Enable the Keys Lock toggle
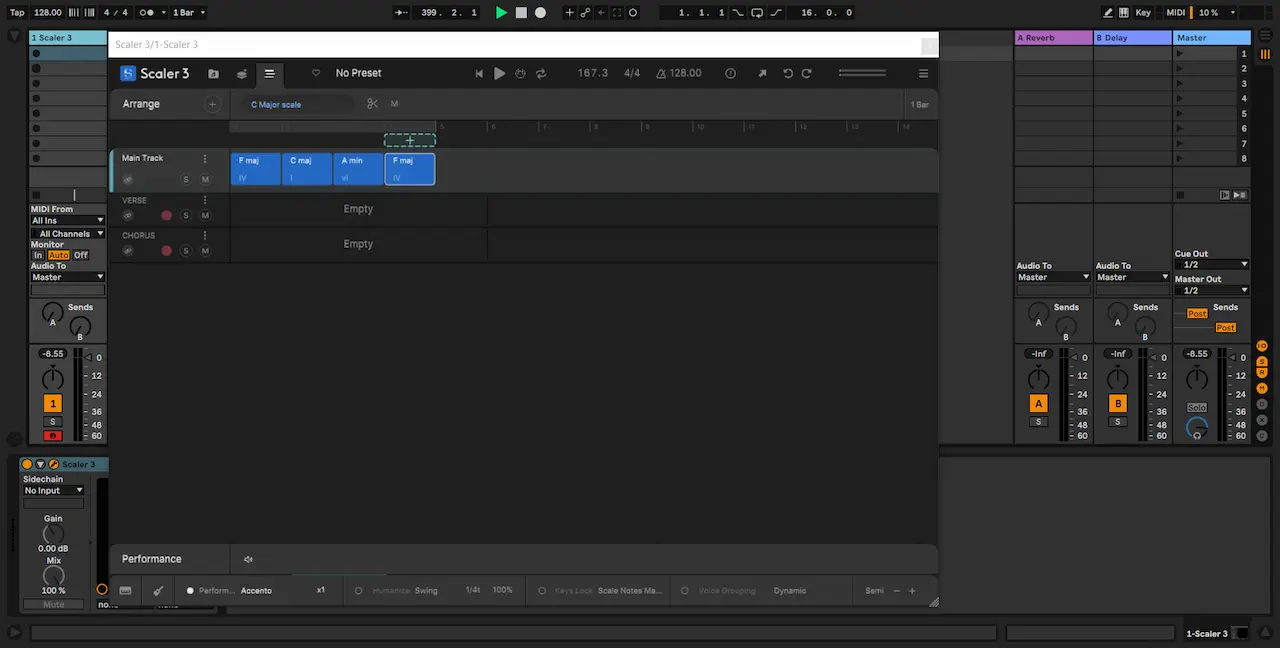1280x648 pixels. pos(543,590)
